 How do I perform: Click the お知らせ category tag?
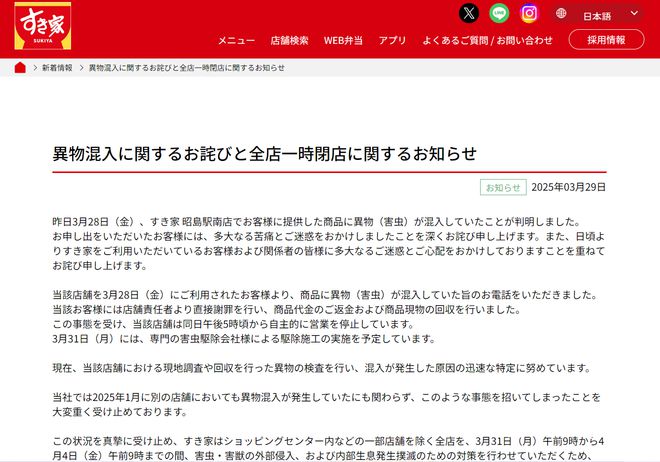click(503, 188)
